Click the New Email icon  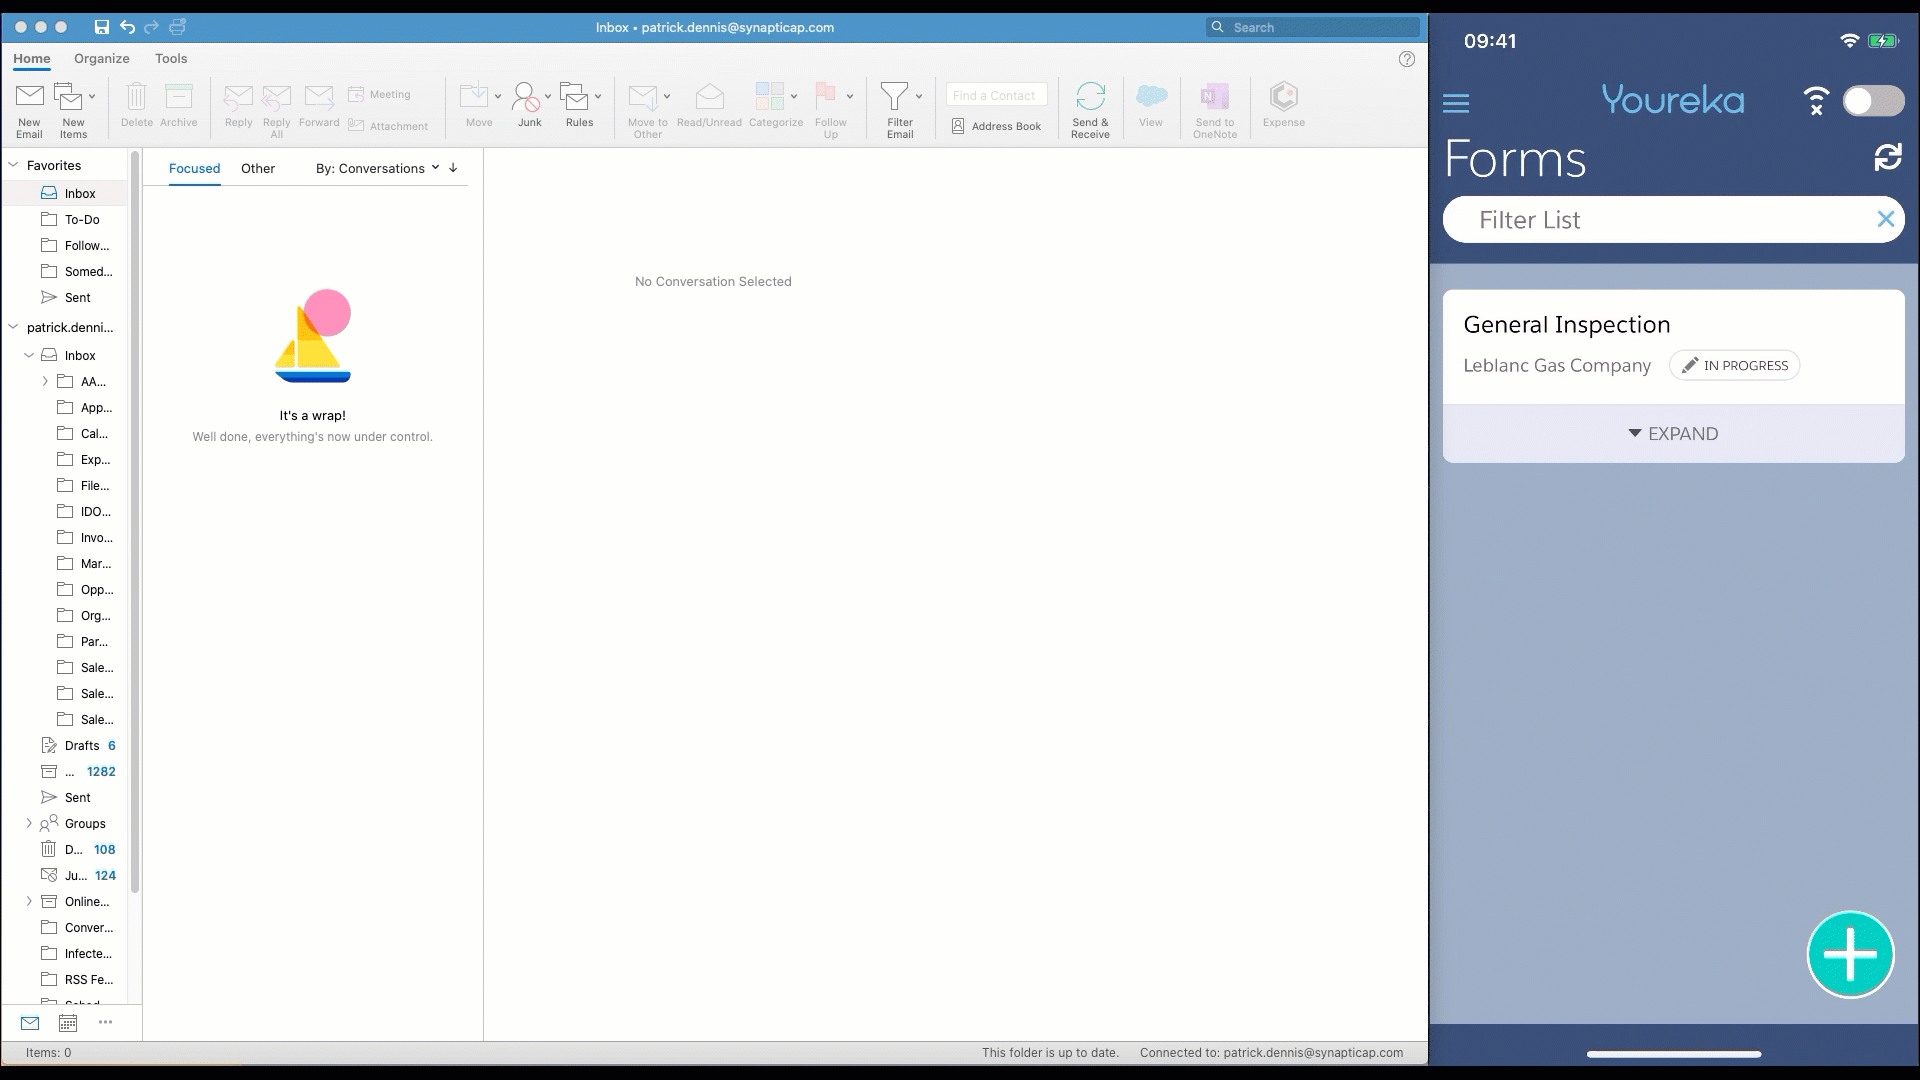[x=29, y=97]
